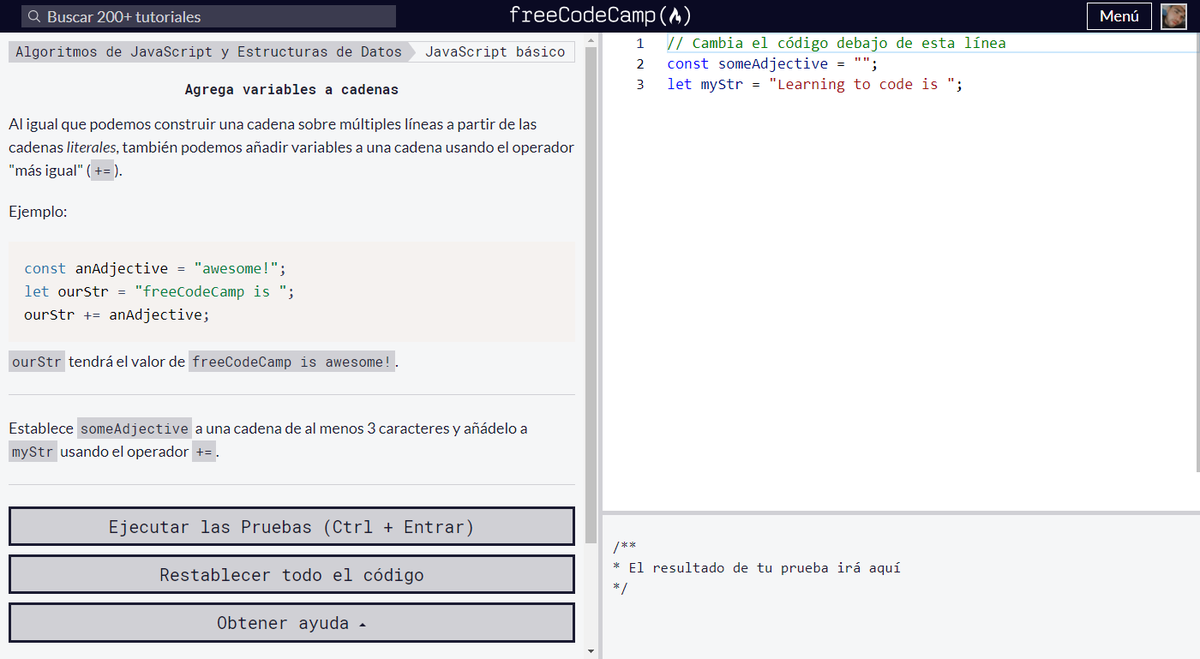Run tests with Ejecutar las Pruebas button
The width and height of the screenshot is (1200, 659).
pos(292,527)
